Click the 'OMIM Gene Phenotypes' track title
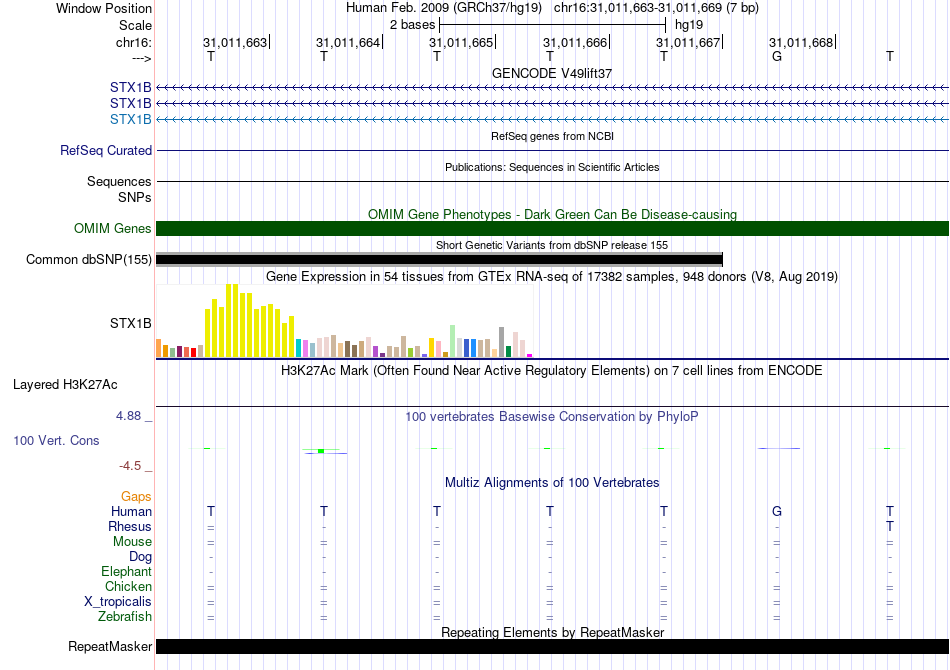The width and height of the screenshot is (950, 670). coord(552,214)
